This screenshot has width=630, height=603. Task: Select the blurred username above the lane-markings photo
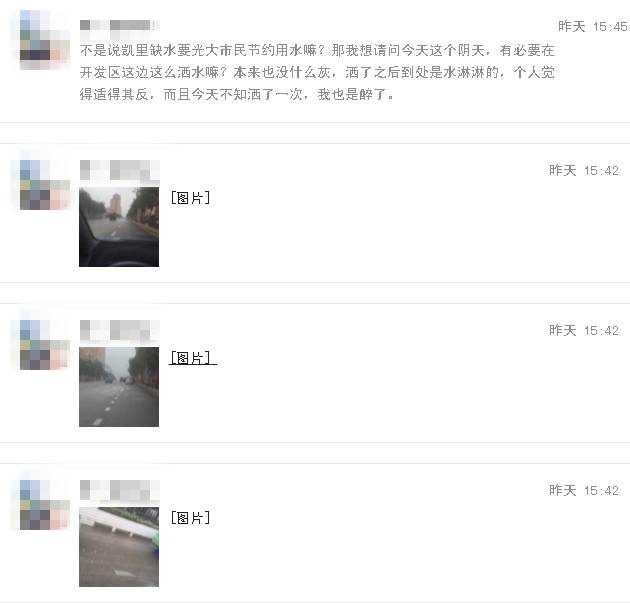119,330
